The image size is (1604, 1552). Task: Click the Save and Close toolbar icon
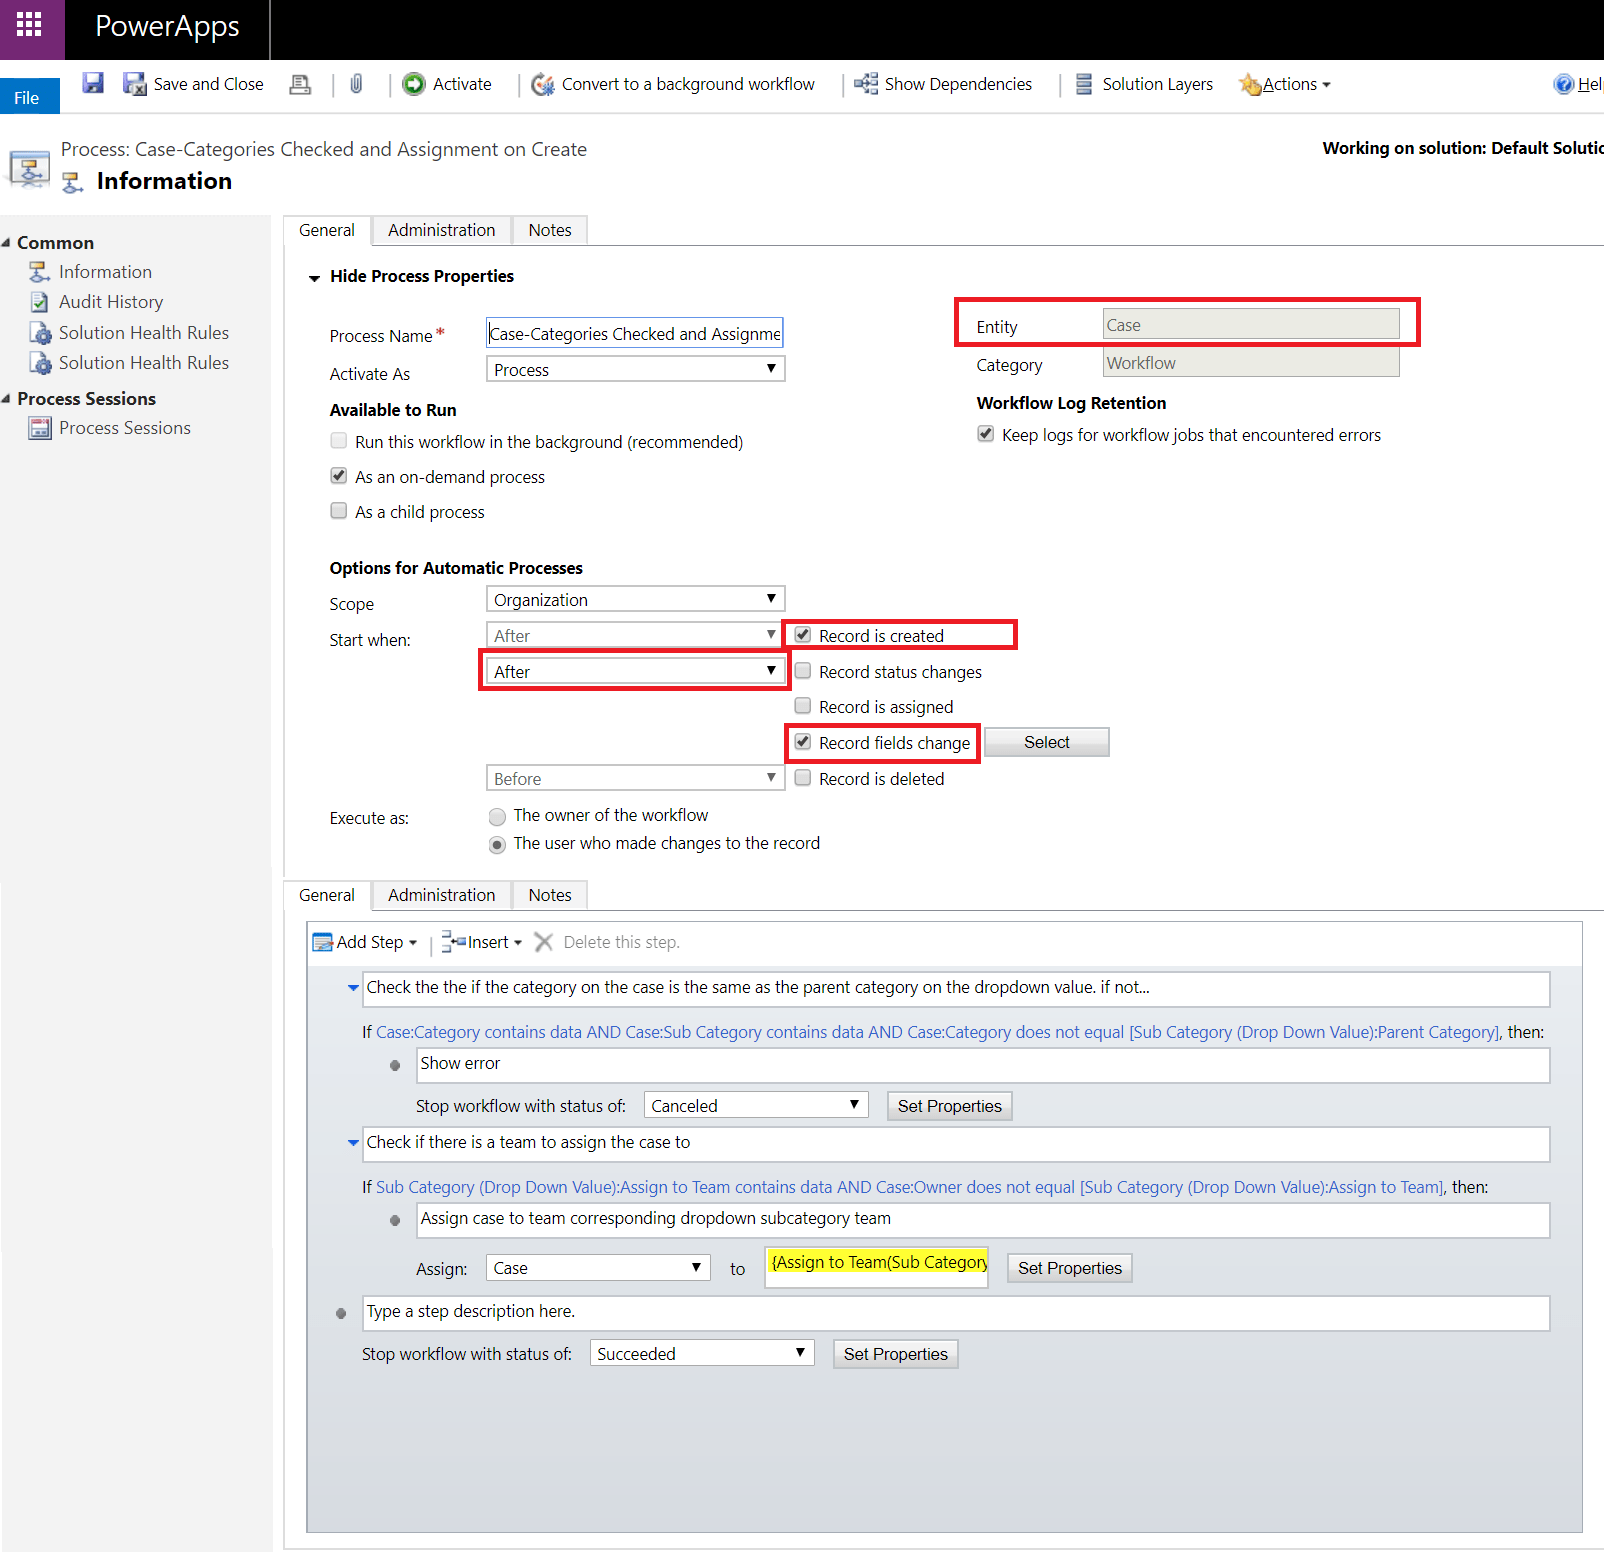(x=134, y=84)
